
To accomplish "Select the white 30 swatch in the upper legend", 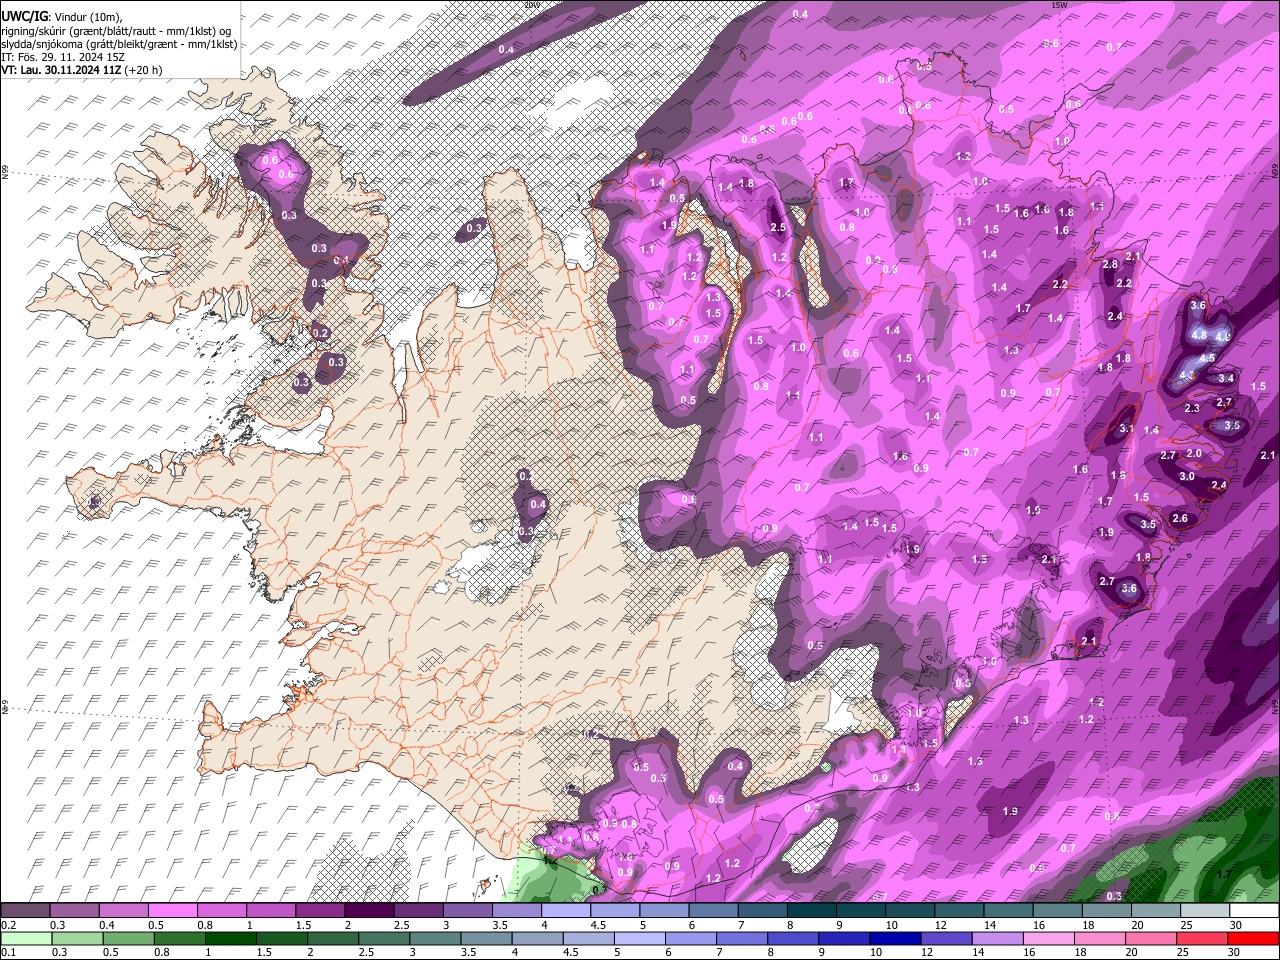I will (1254, 911).
